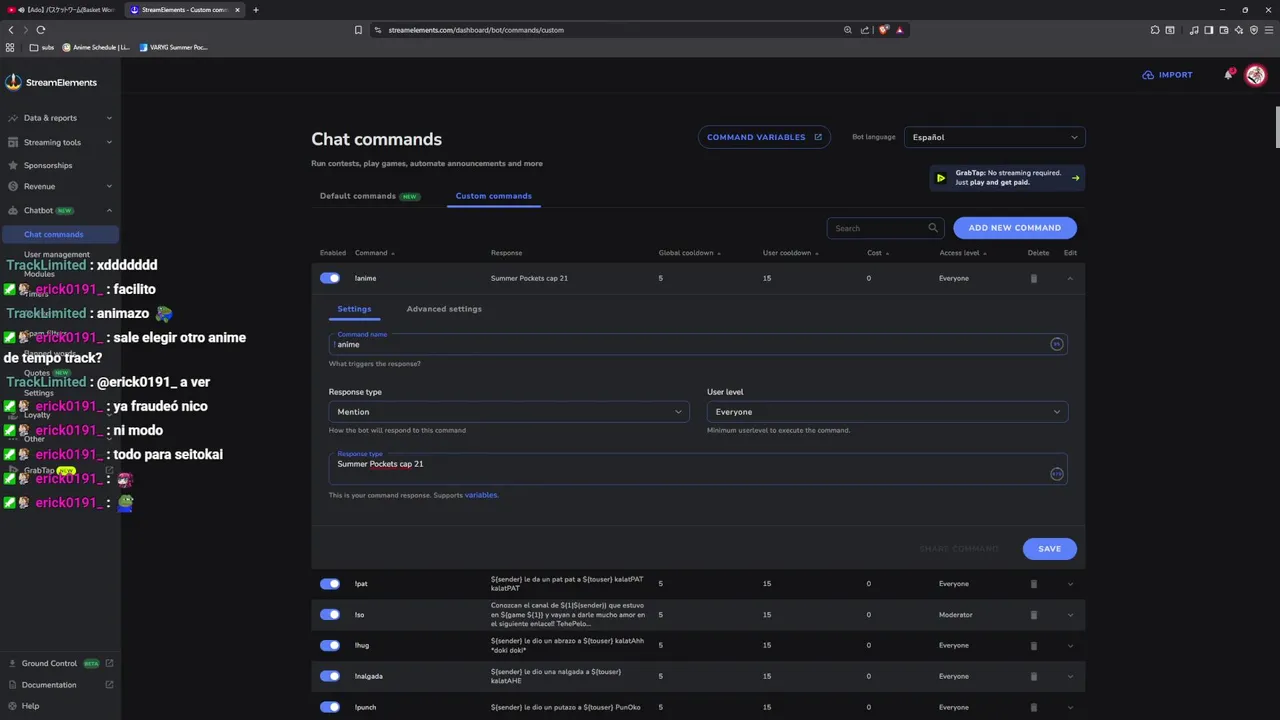Remove !nalgada using its trash icon
The image size is (1280, 720).
point(1034,676)
